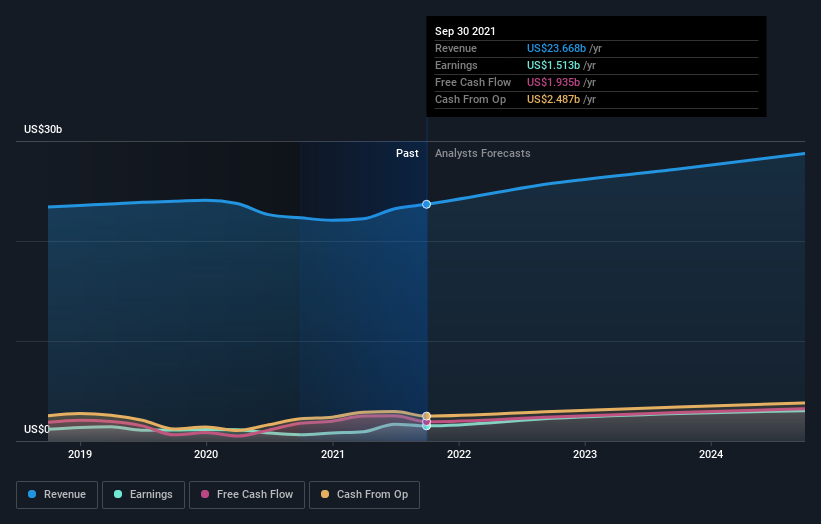Click the US$30b axis label
821x524 pixels.
point(43,129)
